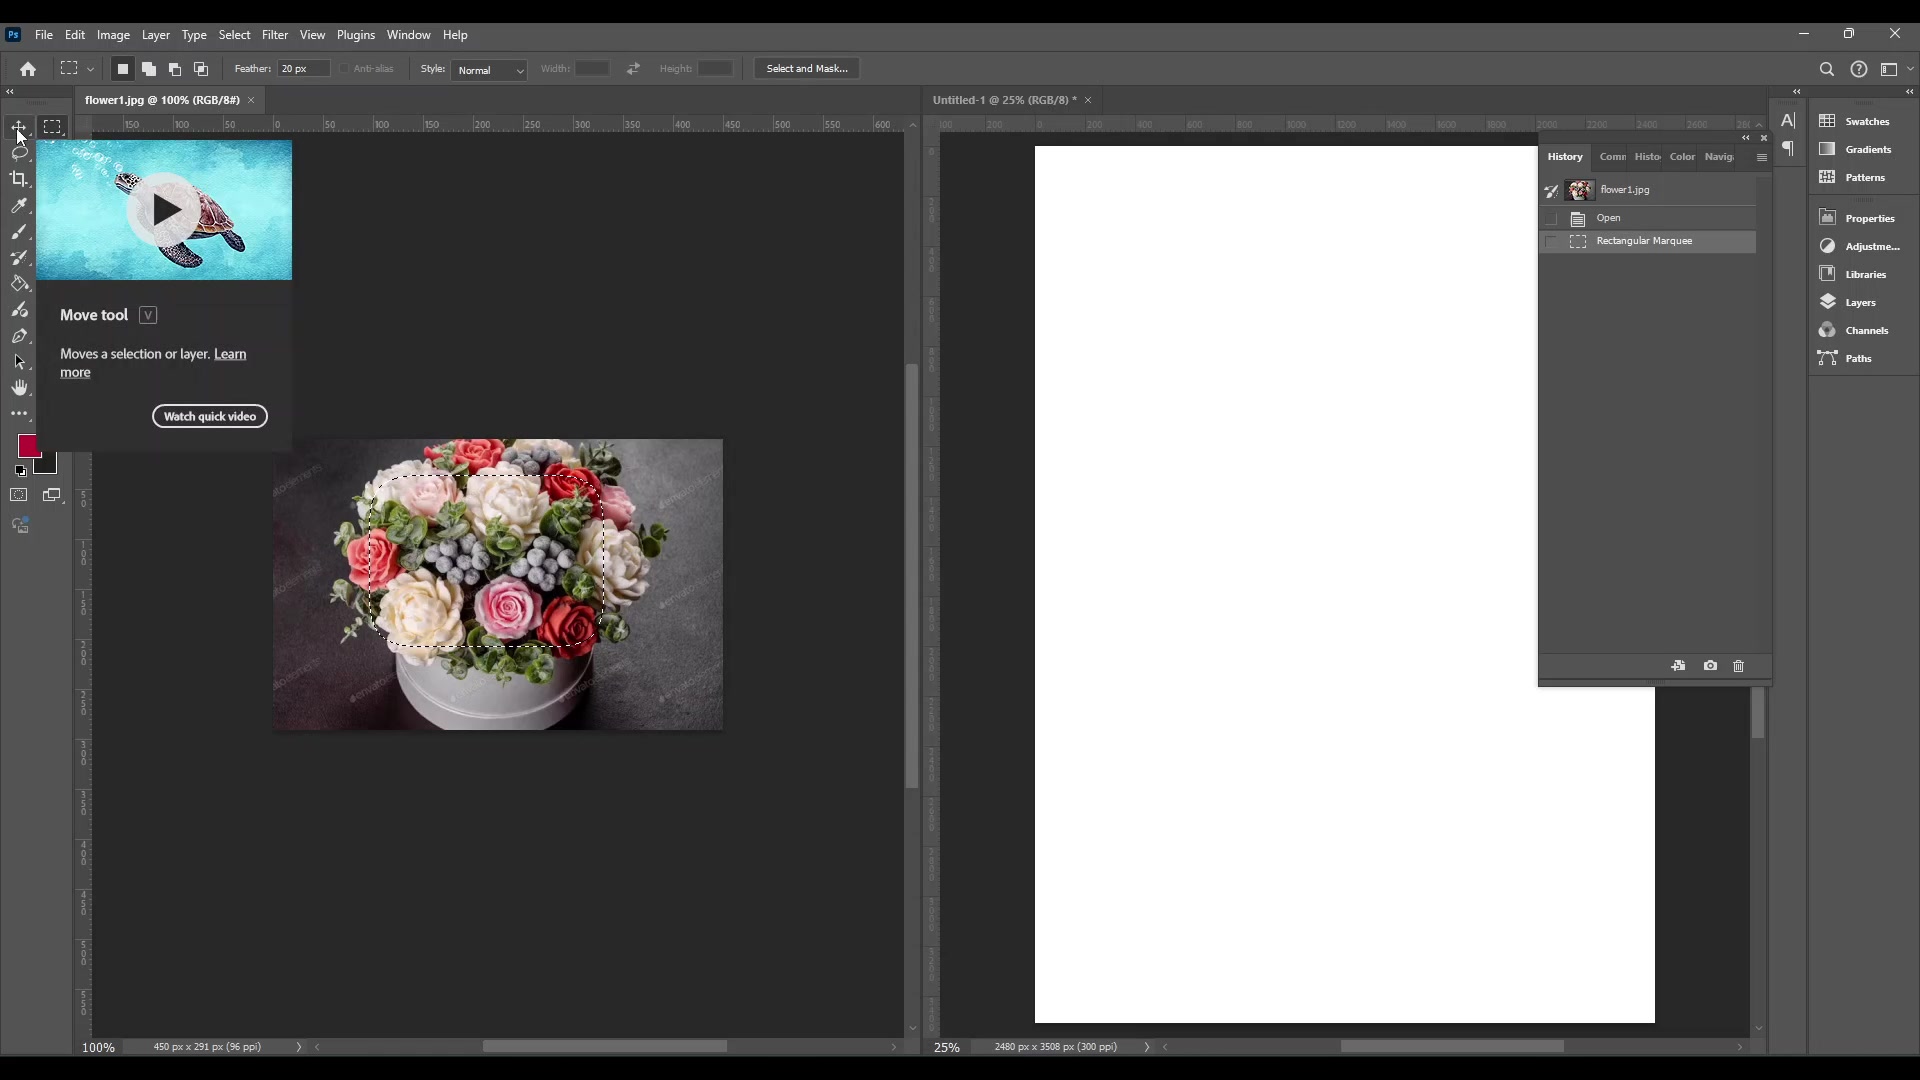Select the Hand tool
The image size is (1920, 1080).
[x=19, y=388]
